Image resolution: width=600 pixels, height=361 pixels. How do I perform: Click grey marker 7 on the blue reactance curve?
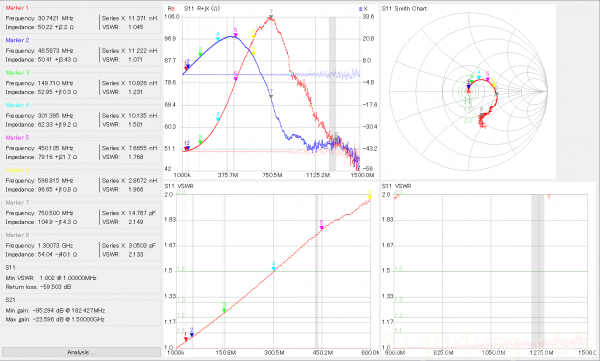(x=271, y=96)
